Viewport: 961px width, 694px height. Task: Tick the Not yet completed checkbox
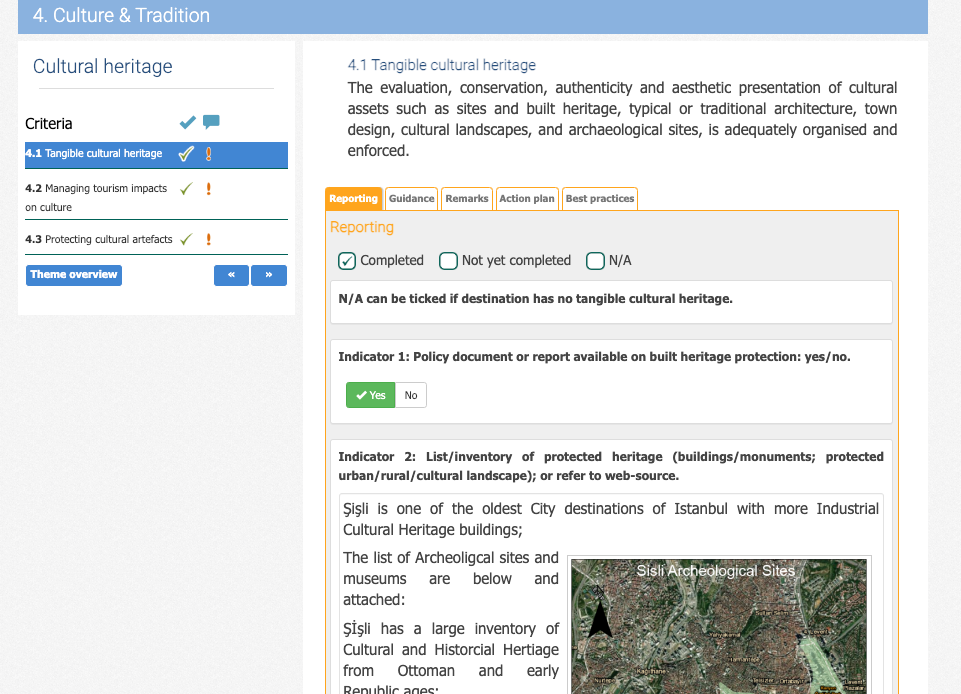tap(448, 261)
